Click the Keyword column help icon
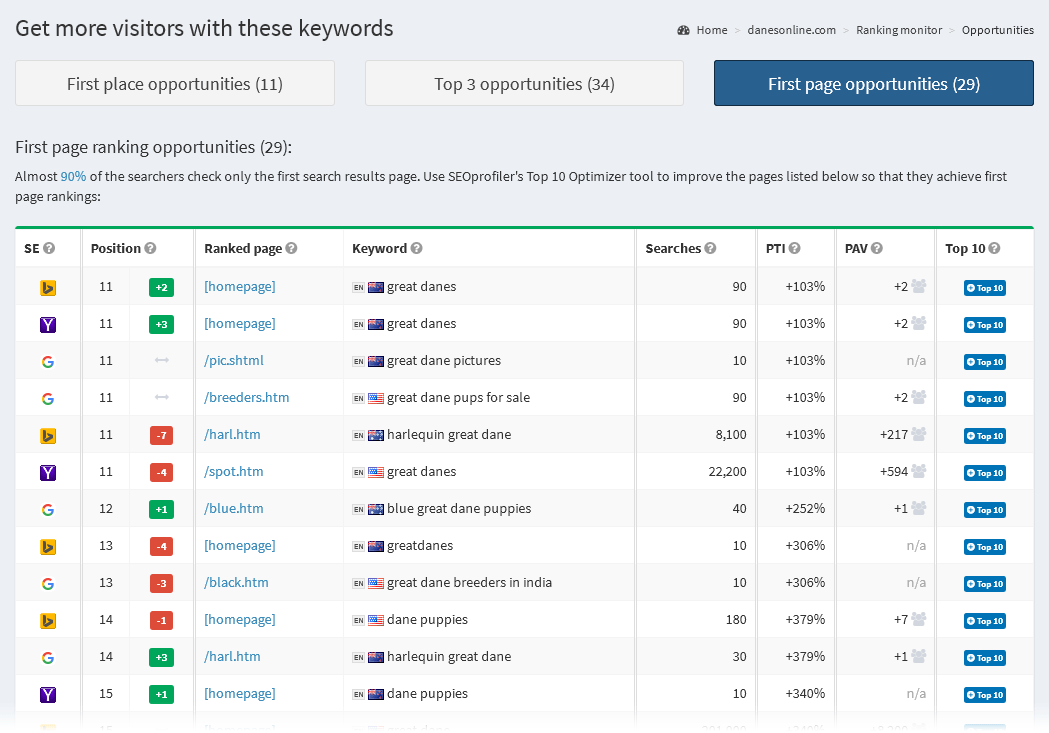 point(418,248)
